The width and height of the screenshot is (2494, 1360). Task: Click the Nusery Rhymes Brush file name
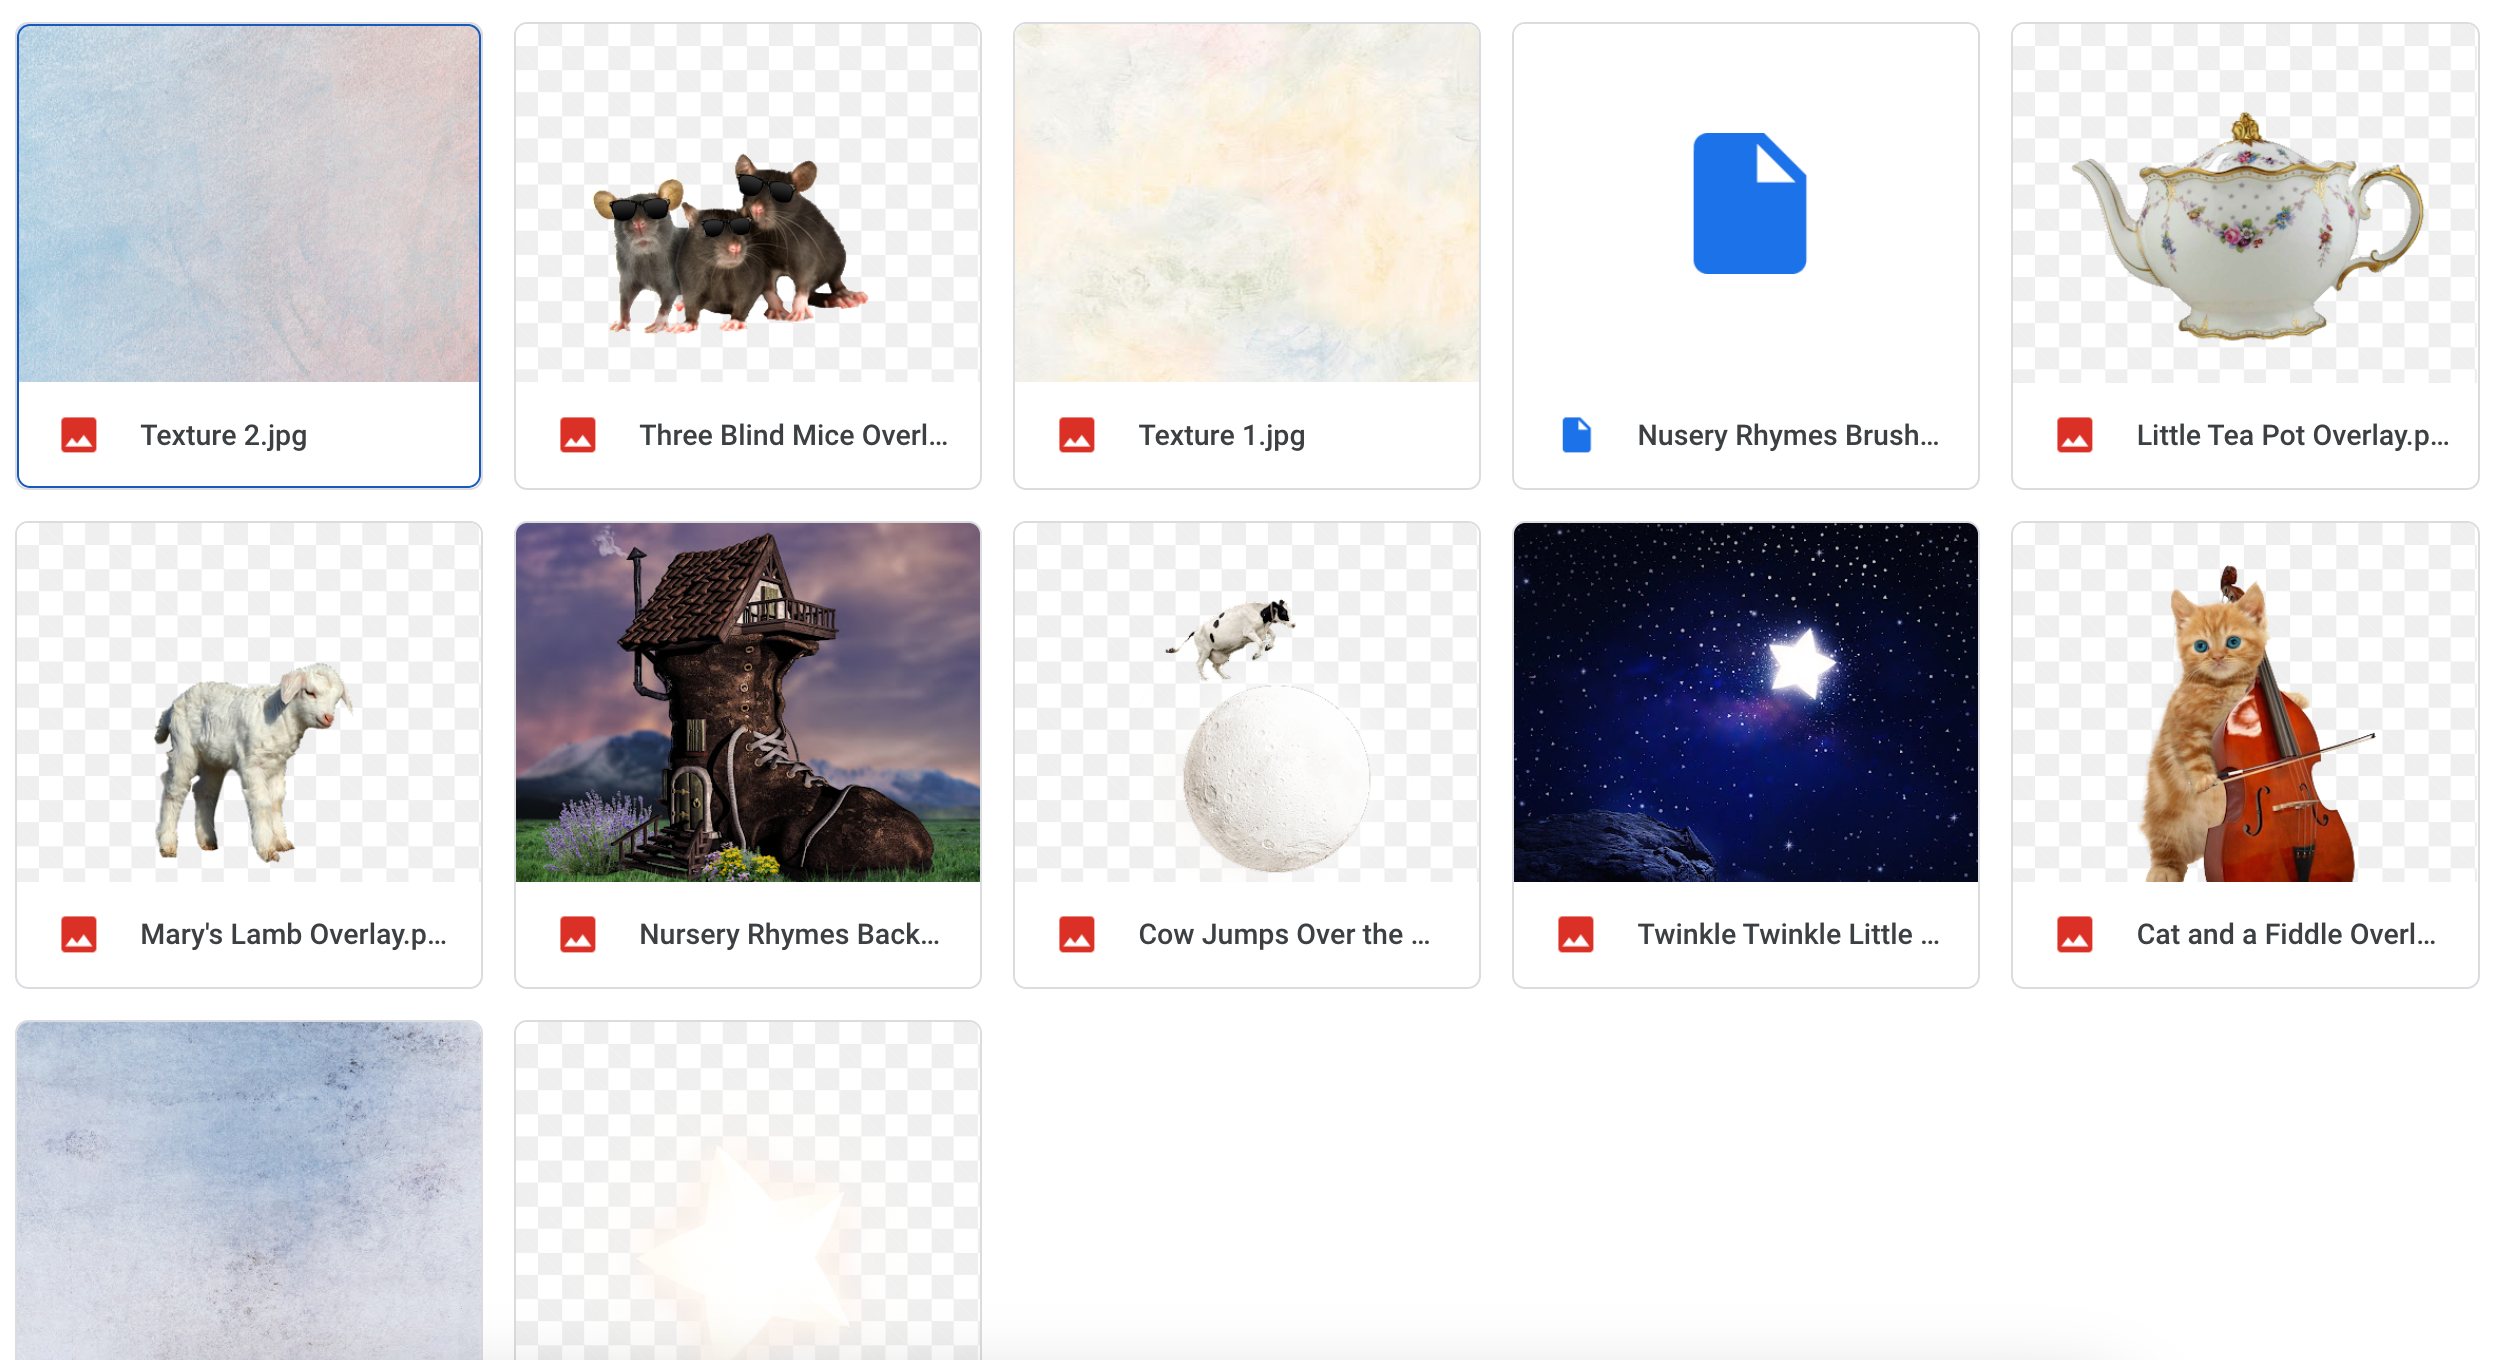coord(1787,435)
